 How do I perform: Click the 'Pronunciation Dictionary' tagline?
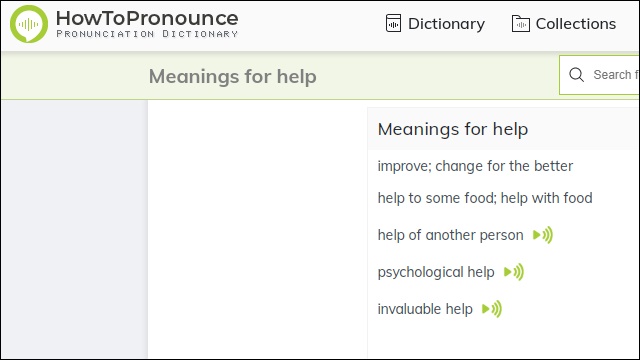point(147,34)
